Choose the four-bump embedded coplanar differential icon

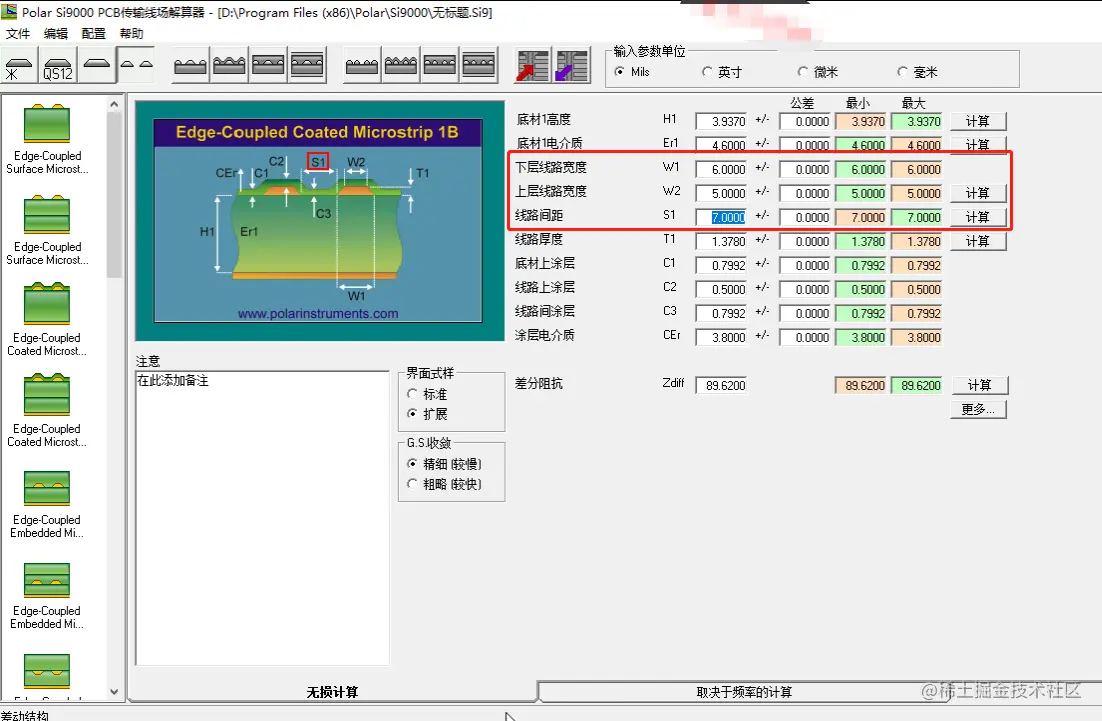(440, 66)
